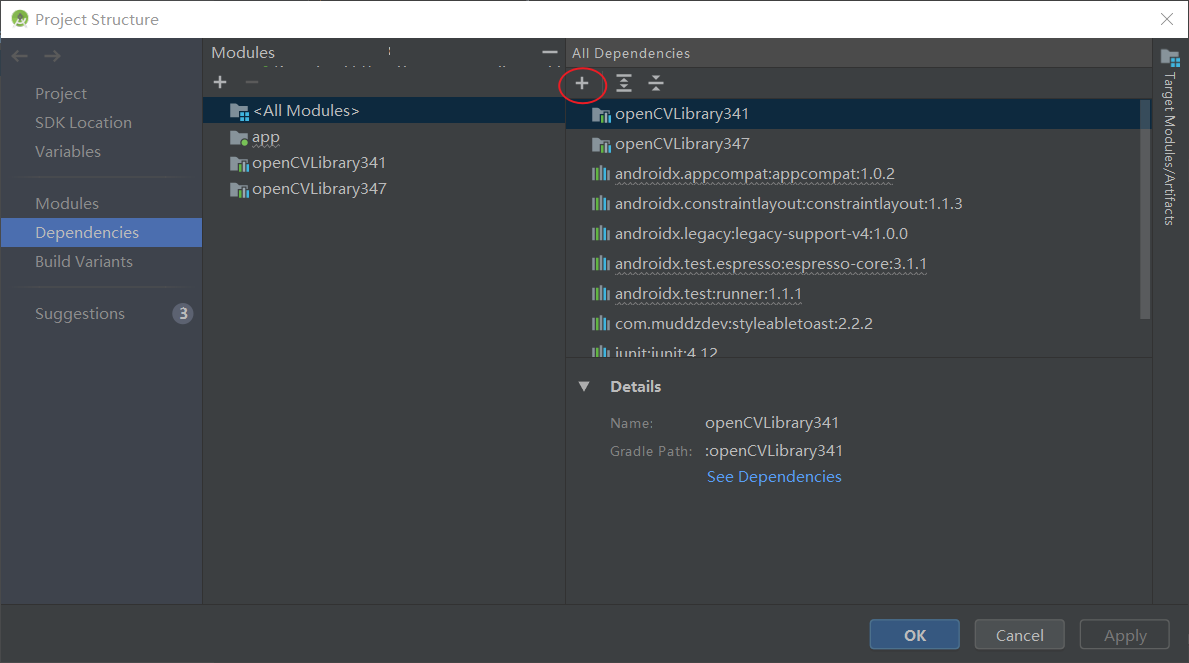Click Gradle Path value :openCVLibrary341
This screenshot has width=1189, height=663.
click(x=773, y=451)
